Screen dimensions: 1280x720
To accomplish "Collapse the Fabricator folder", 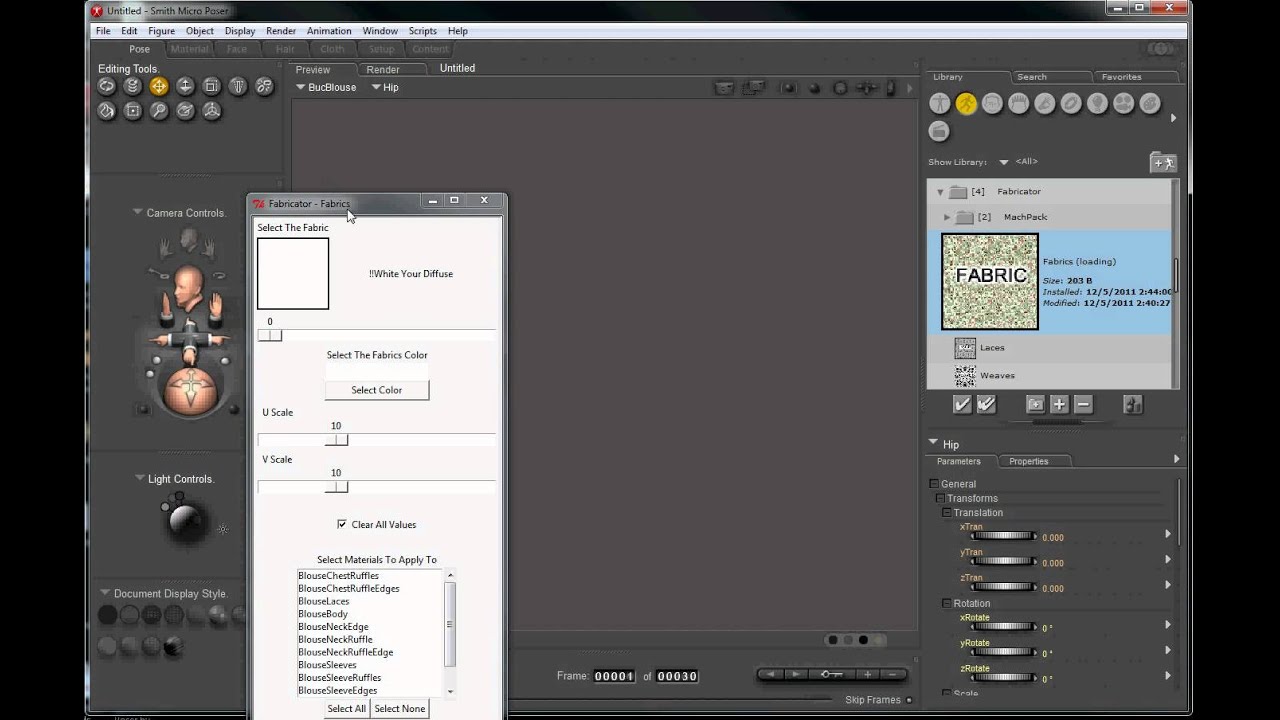I will (x=940, y=191).
